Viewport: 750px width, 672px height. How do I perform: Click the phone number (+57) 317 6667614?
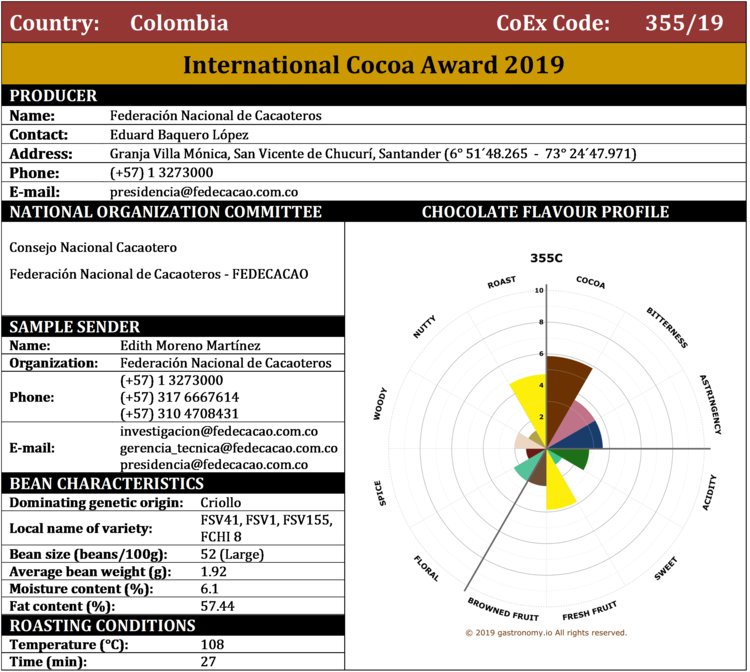(179, 397)
